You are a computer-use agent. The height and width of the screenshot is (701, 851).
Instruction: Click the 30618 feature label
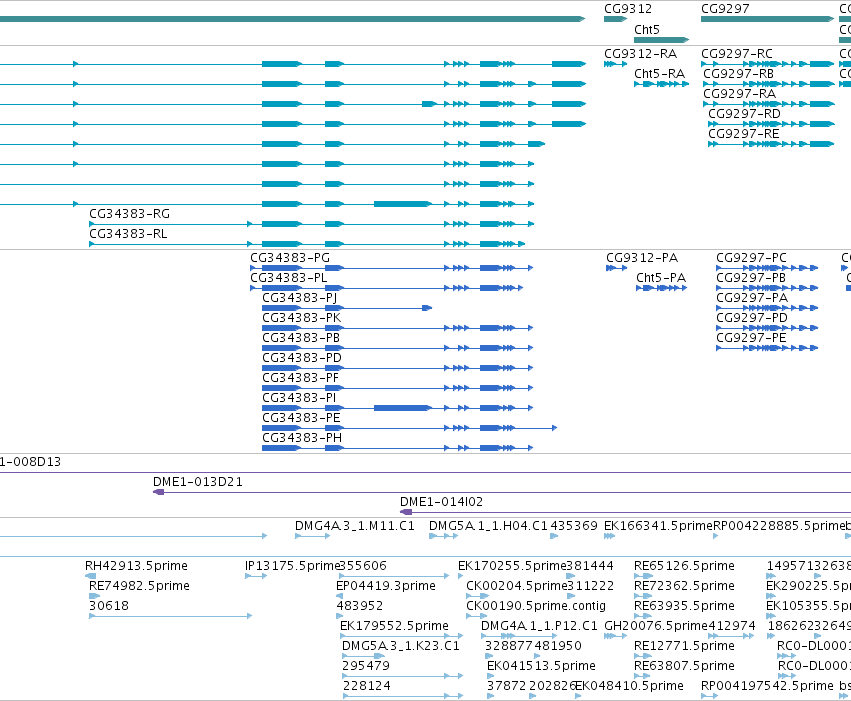pos(109,606)
